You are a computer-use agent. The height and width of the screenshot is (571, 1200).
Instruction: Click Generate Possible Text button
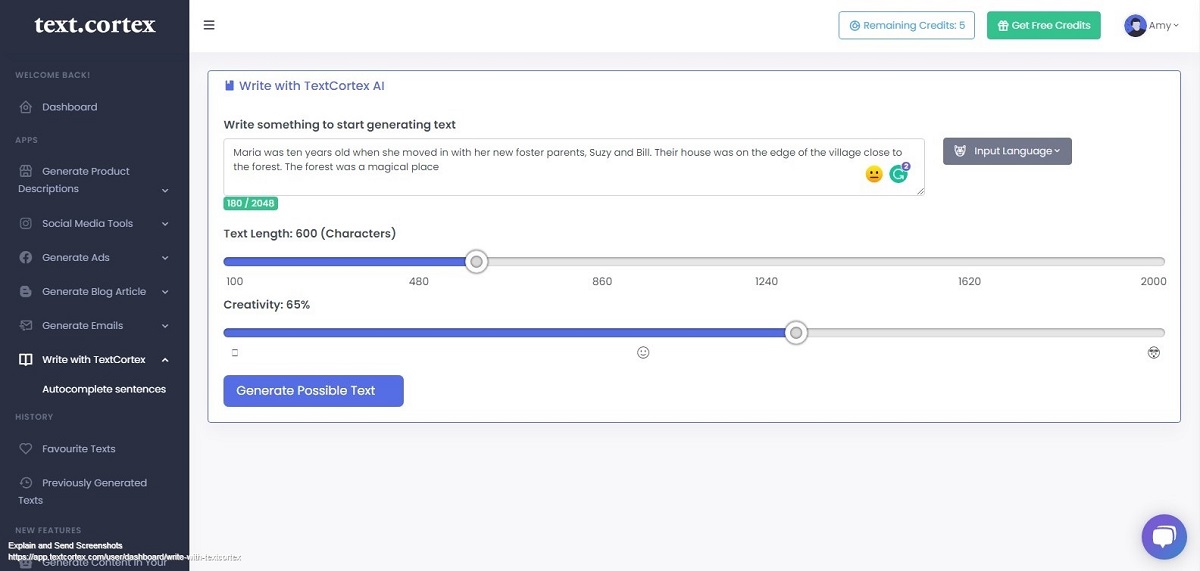pos(313,391)
